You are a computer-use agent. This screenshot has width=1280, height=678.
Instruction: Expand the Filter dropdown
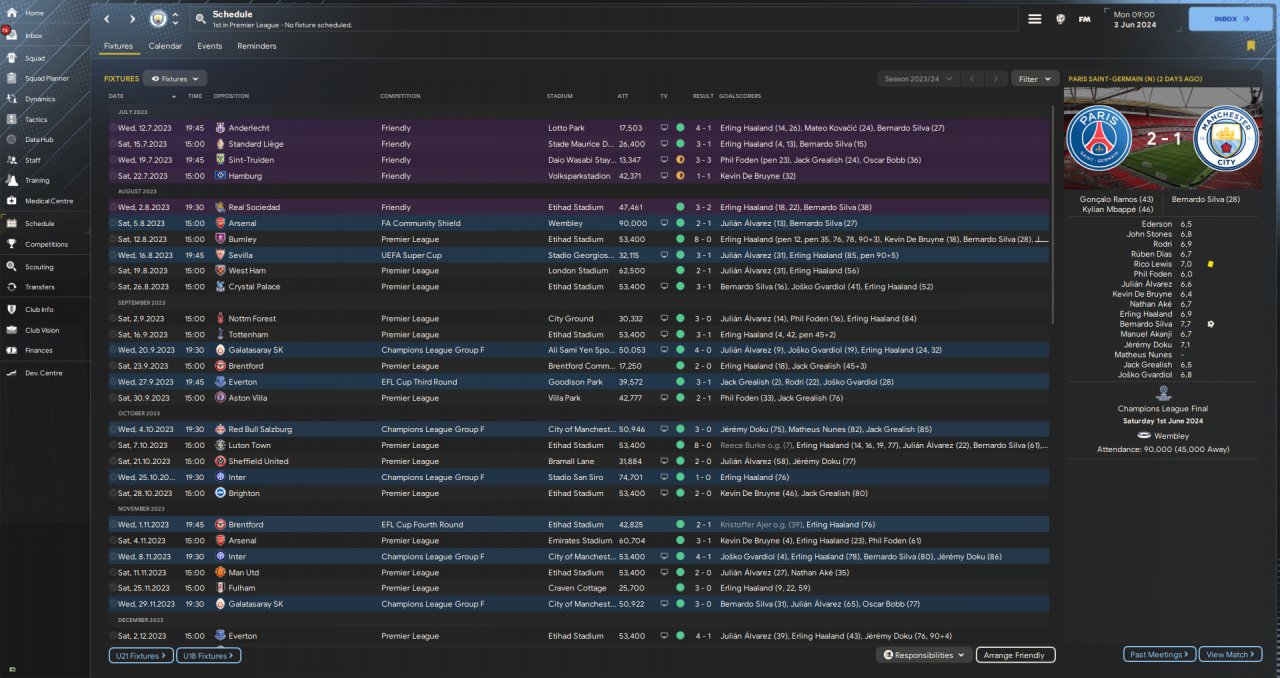pos(1034,78)
